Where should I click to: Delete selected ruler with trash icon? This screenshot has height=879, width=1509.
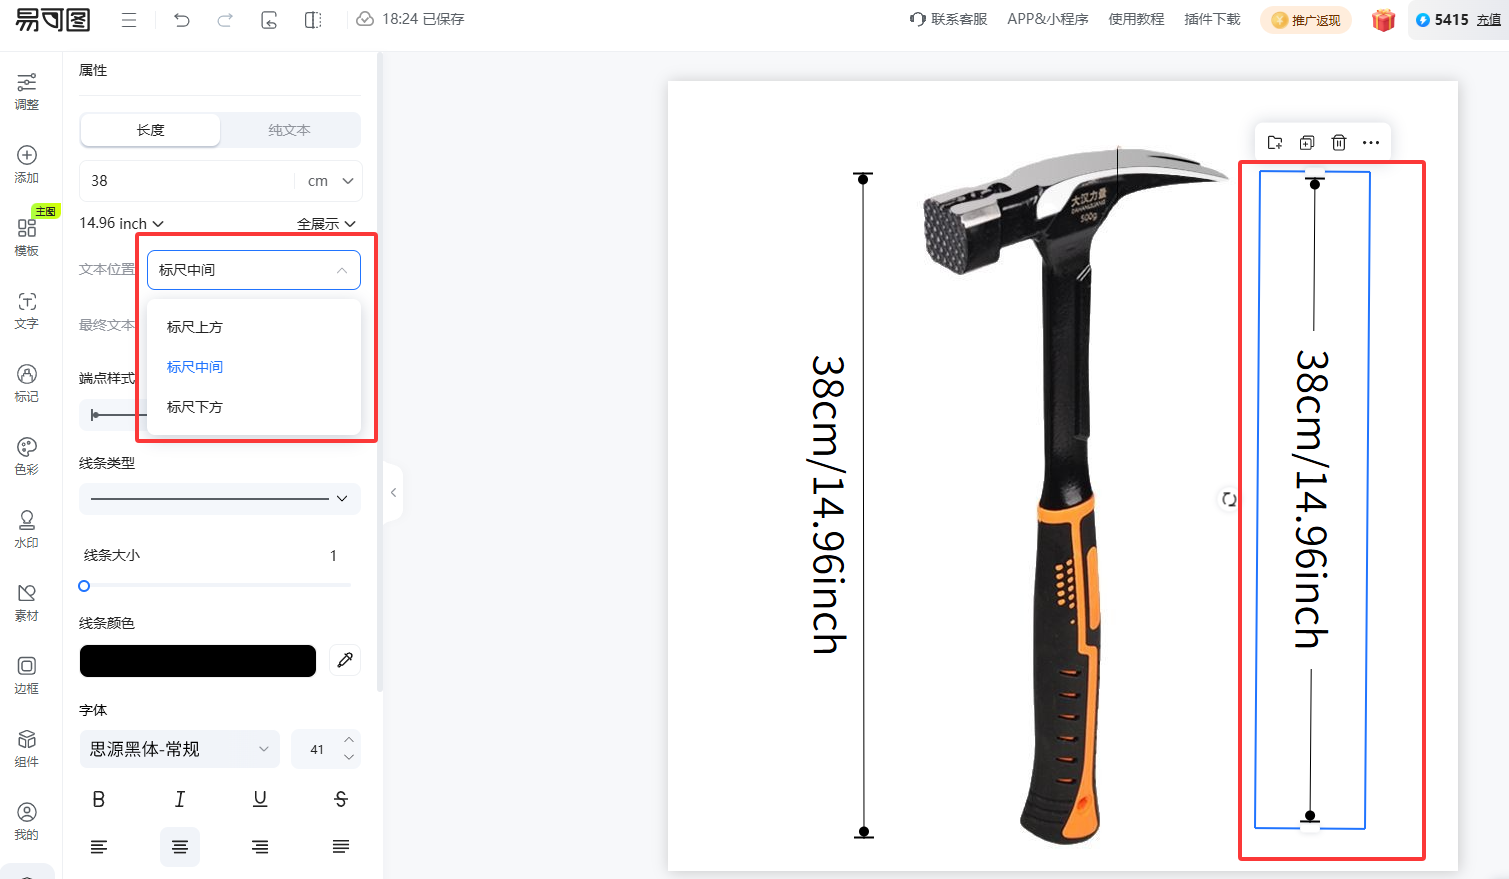click(x=1339, y=143)
